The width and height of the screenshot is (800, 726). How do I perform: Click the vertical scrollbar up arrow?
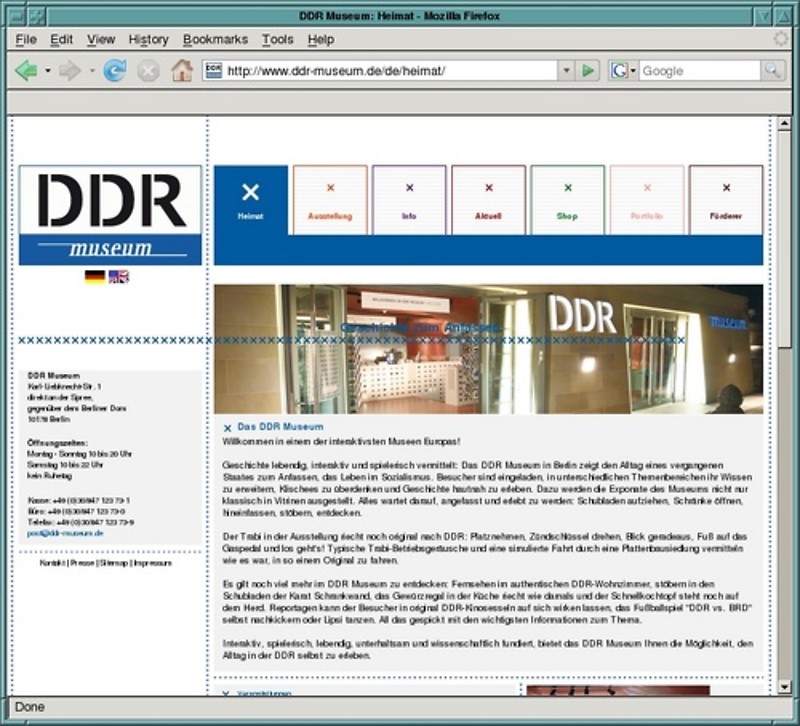784,123
